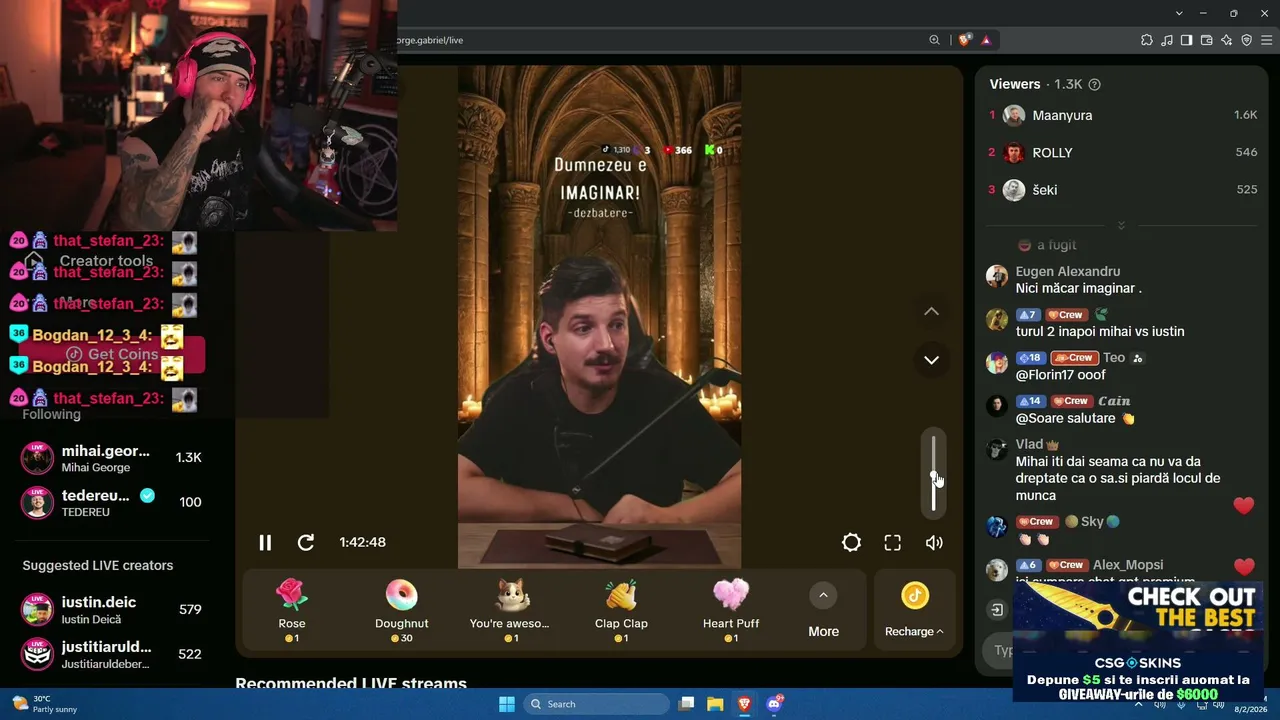Open suggested creator justitiaruldeber

pyautogui.click(x=111, y=654)
